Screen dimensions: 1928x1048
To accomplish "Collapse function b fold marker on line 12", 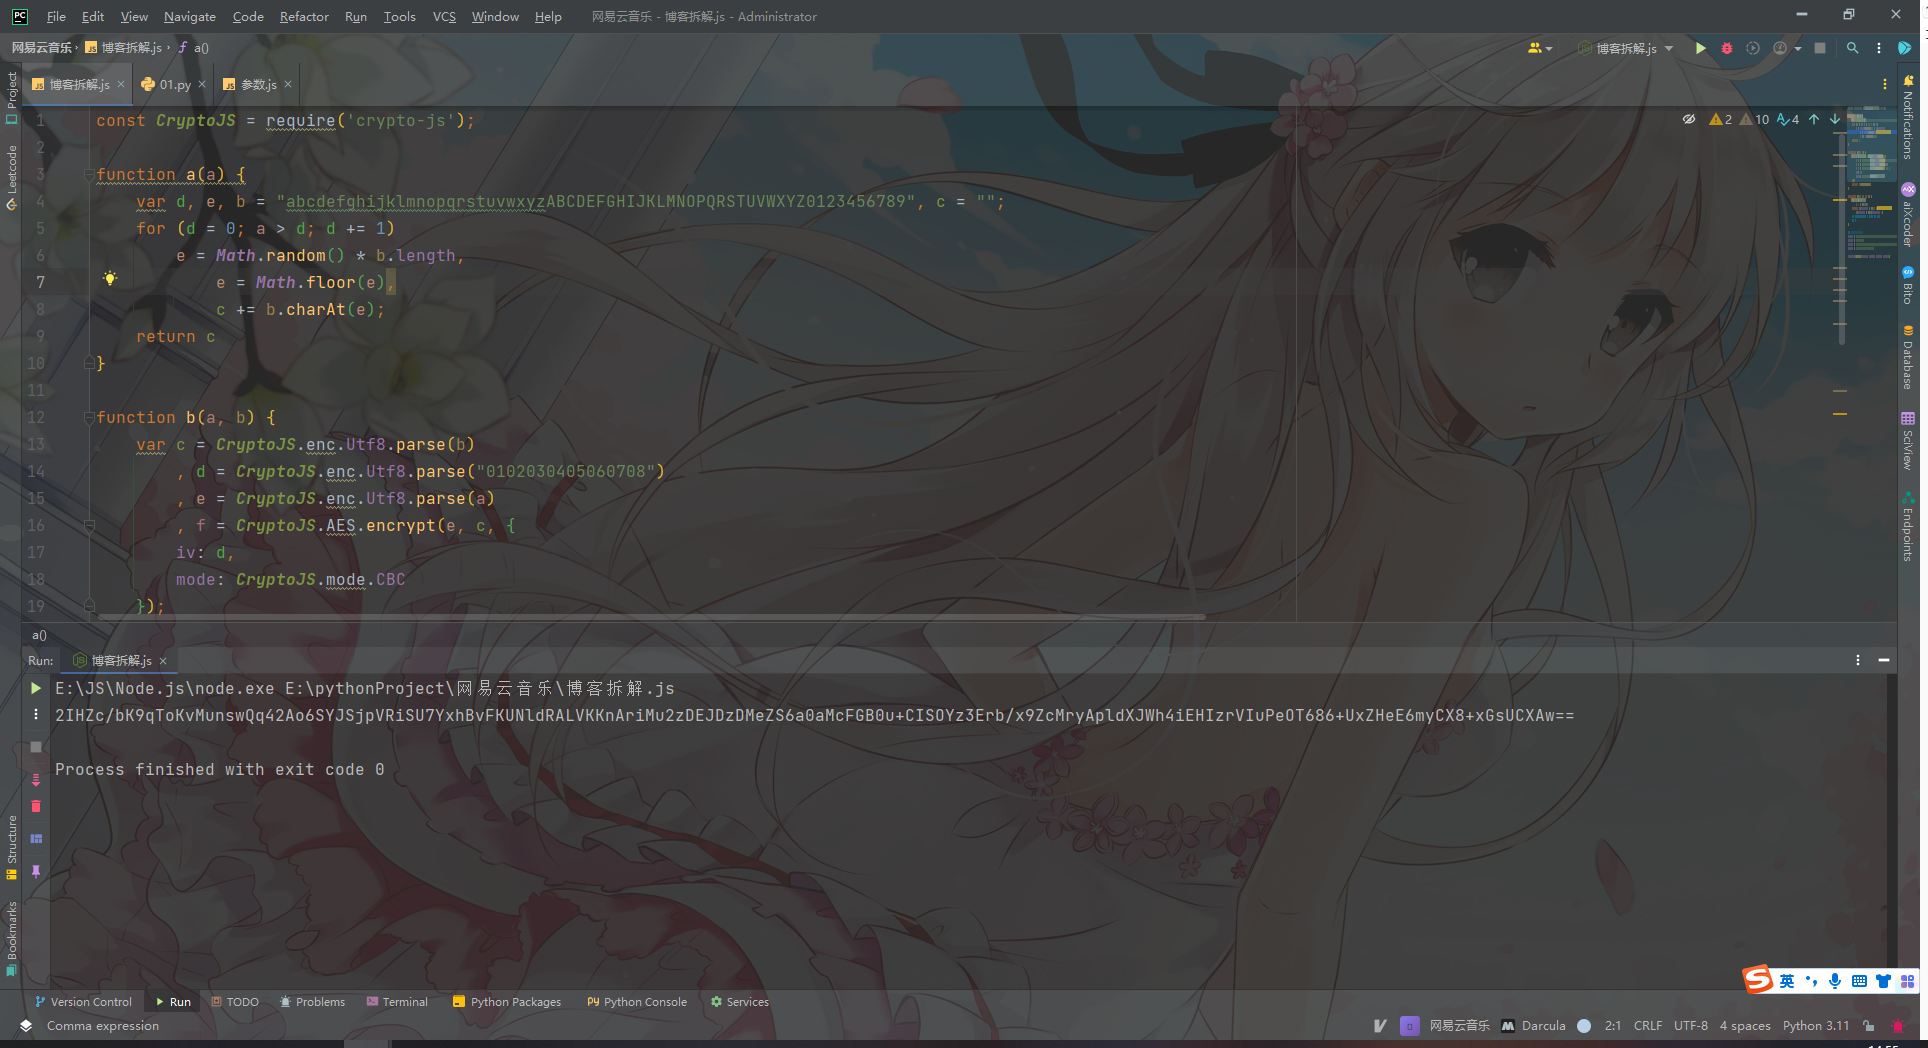I will click(x=89, y=417).
